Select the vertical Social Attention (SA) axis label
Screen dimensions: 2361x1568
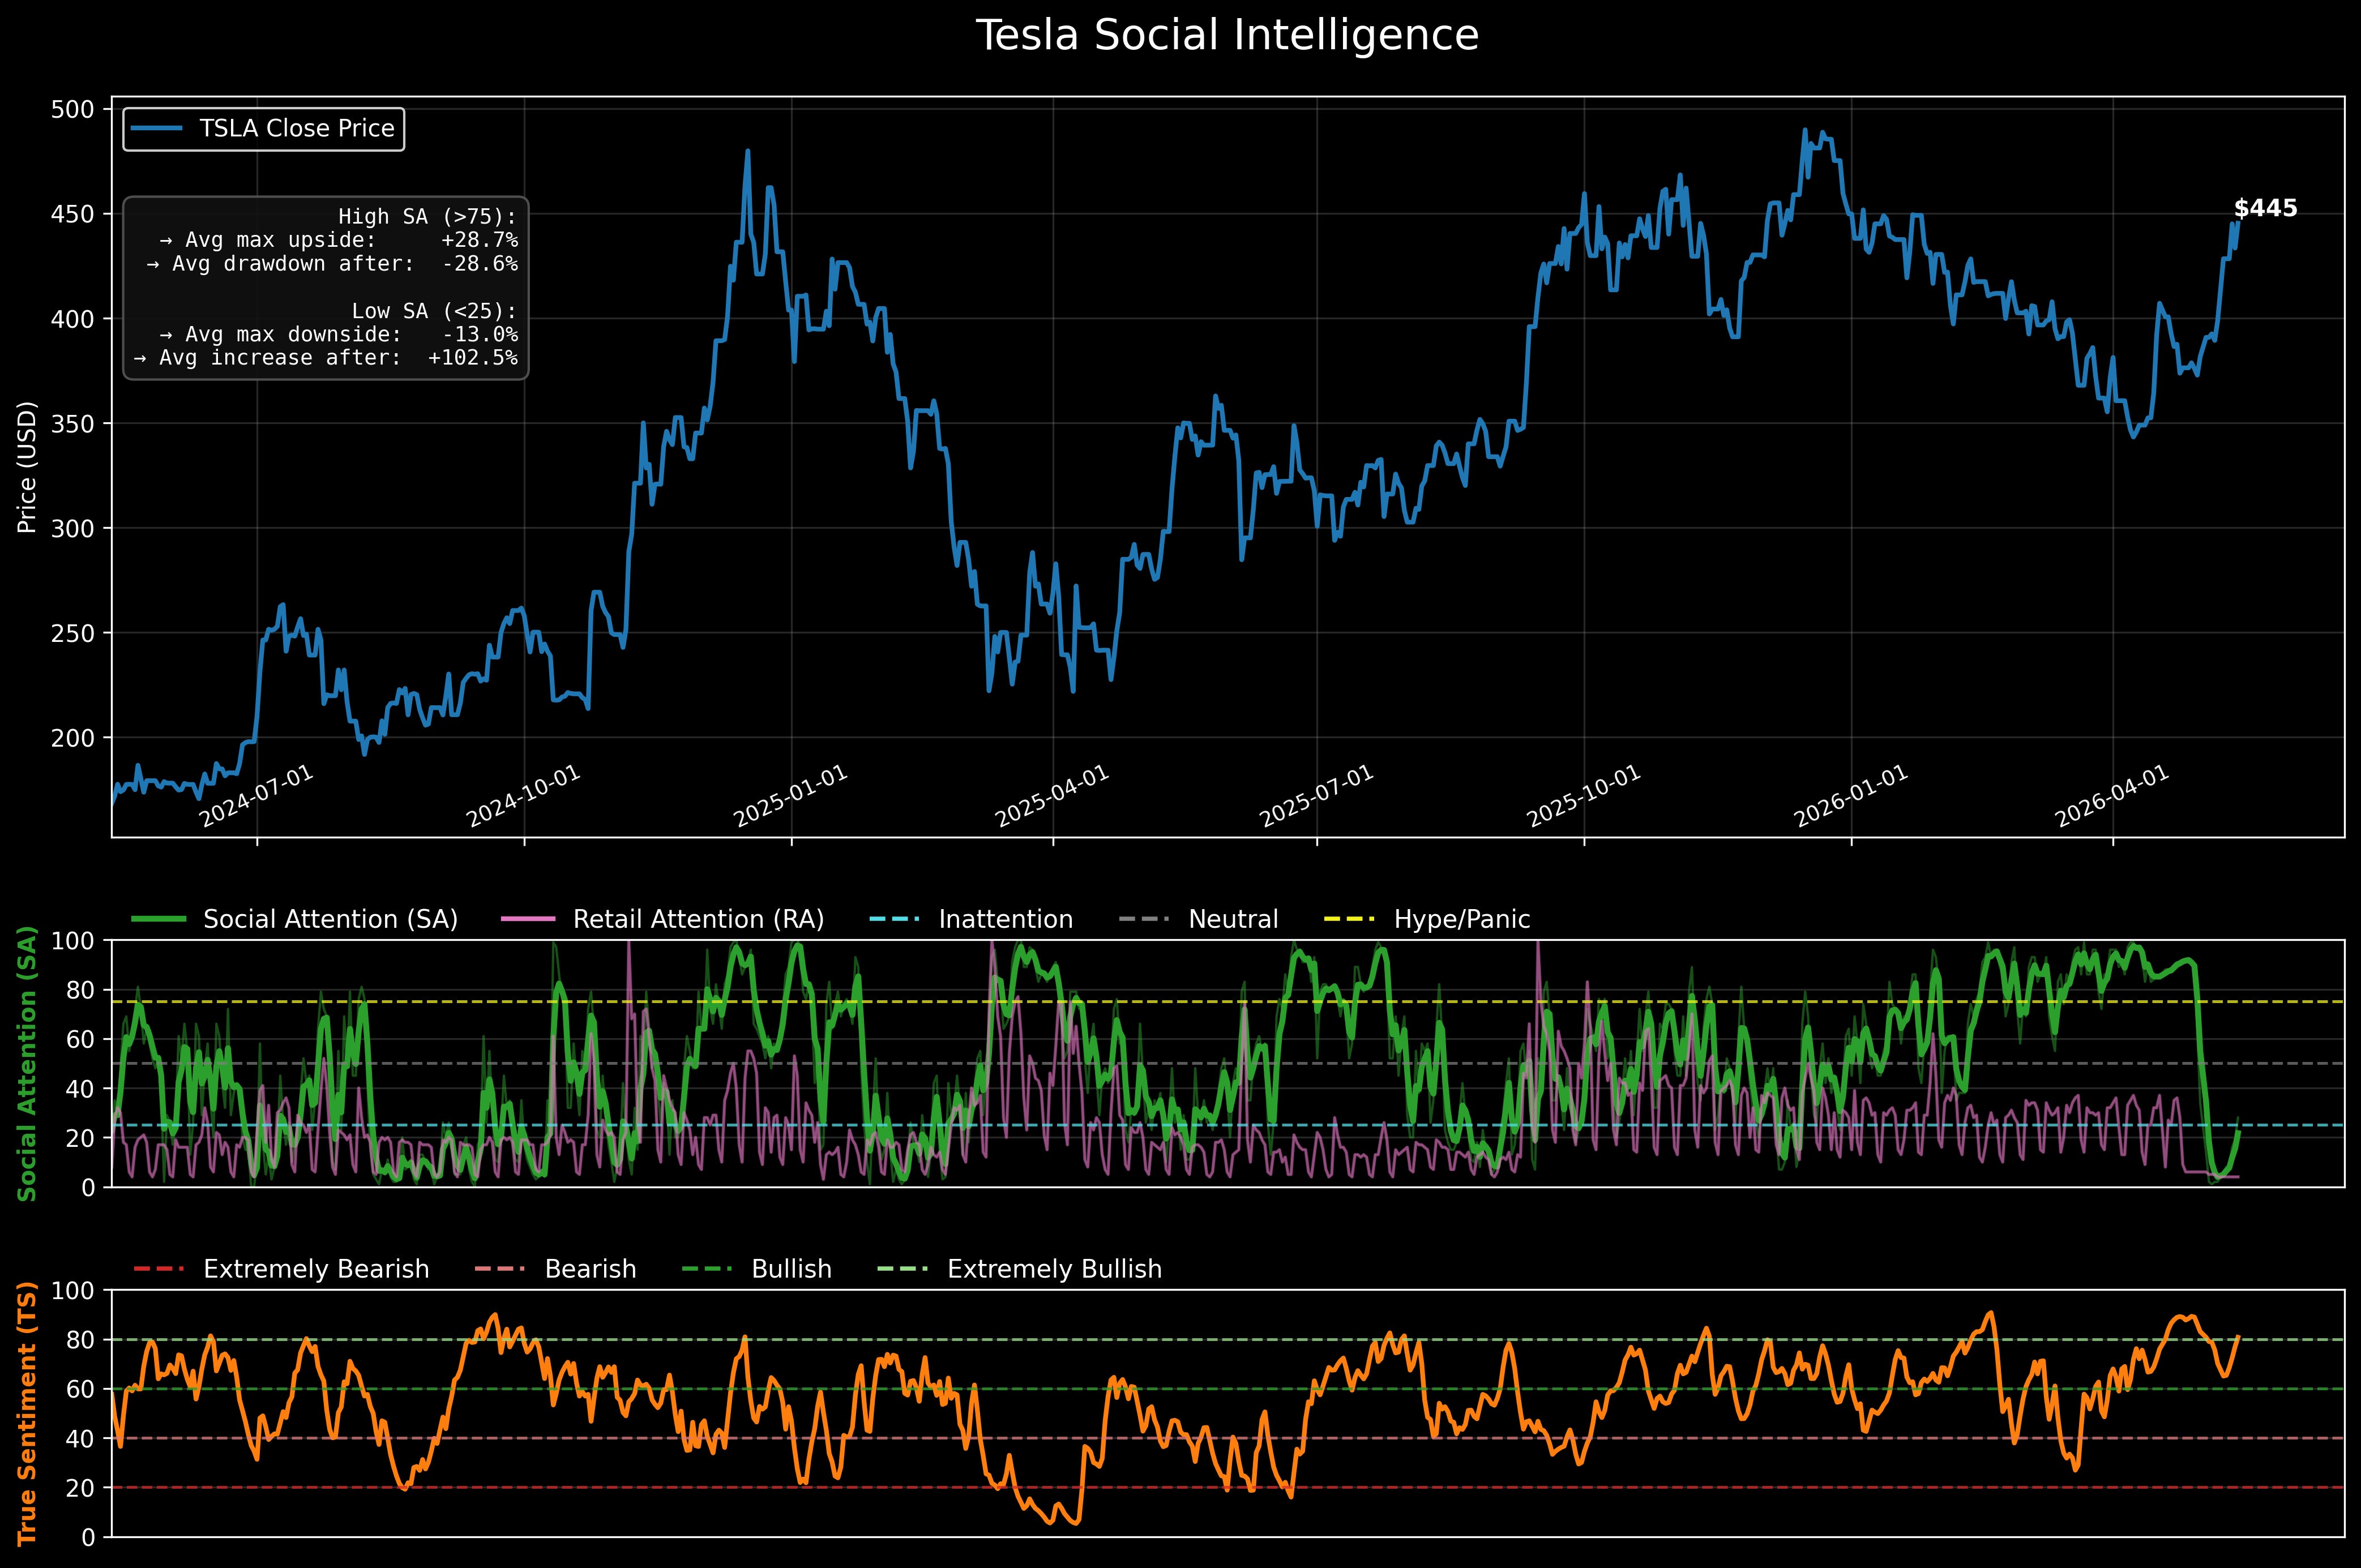point(28,1063)
